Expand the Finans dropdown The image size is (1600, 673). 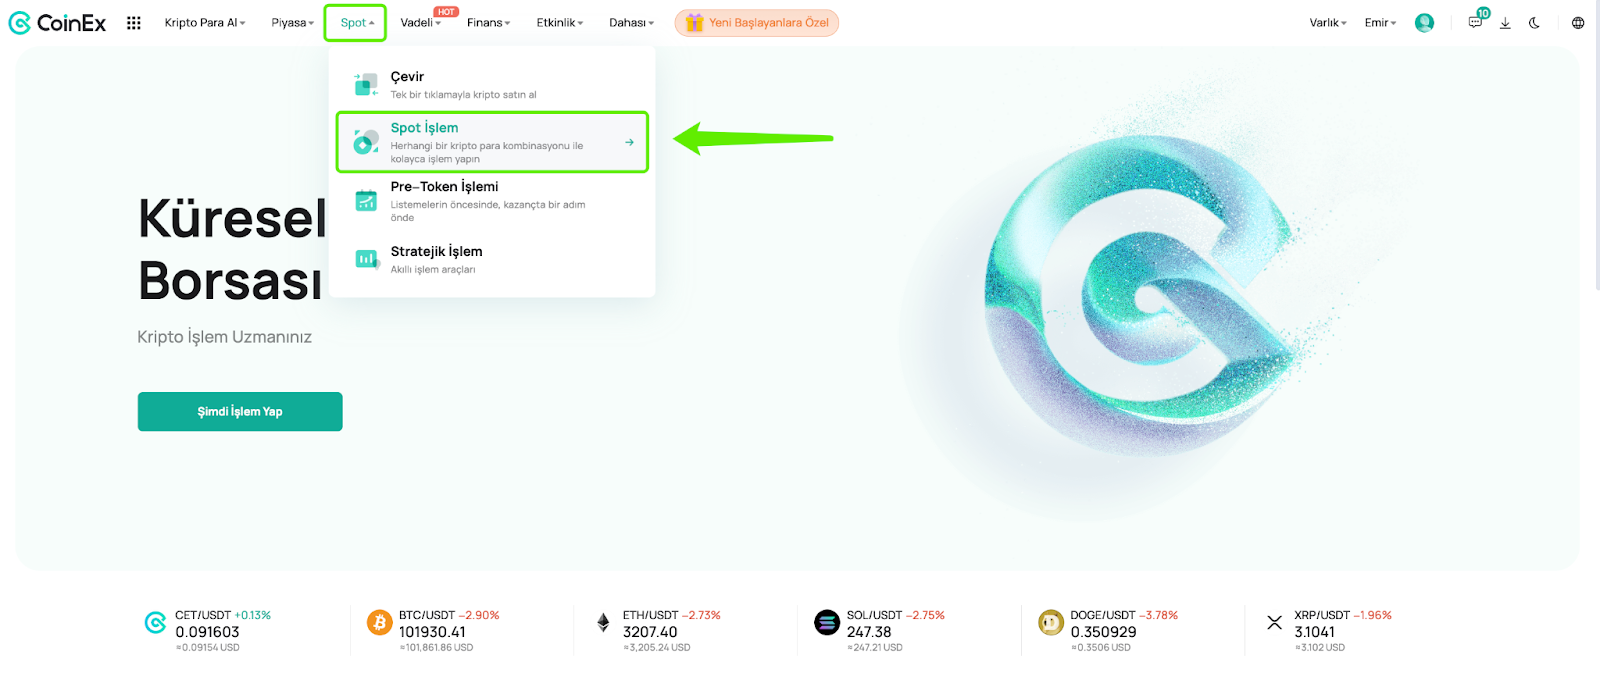click(488, 23)
